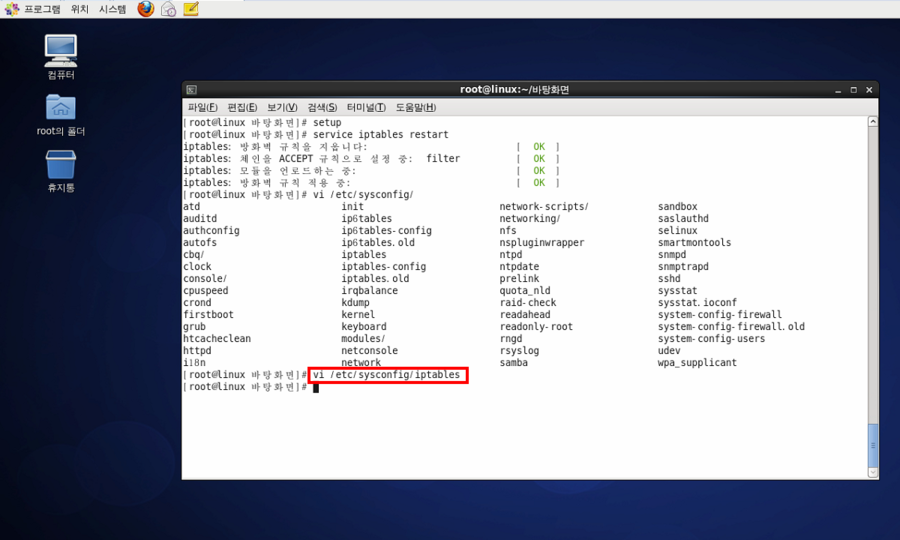This screenshot has height=540, width=900.
Task: Click 'iptables-config' in the listing
Action: (383, 267)
